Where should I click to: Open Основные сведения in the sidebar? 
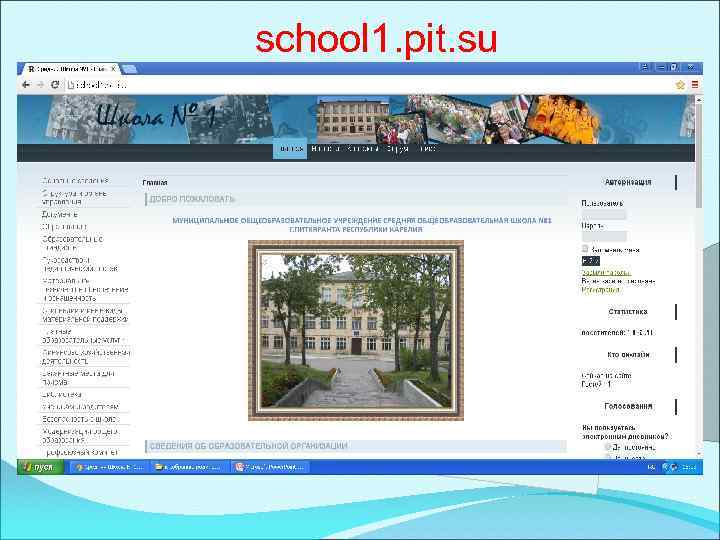pos(75,180)
